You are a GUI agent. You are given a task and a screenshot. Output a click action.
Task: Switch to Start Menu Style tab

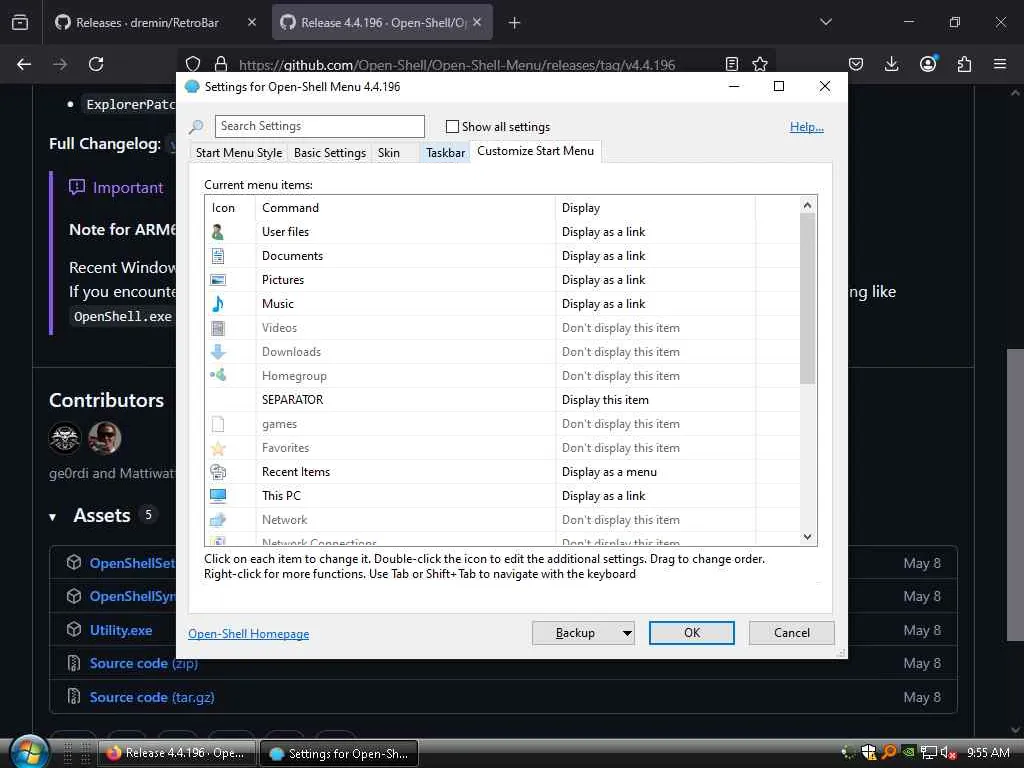(x=239, y=153)
